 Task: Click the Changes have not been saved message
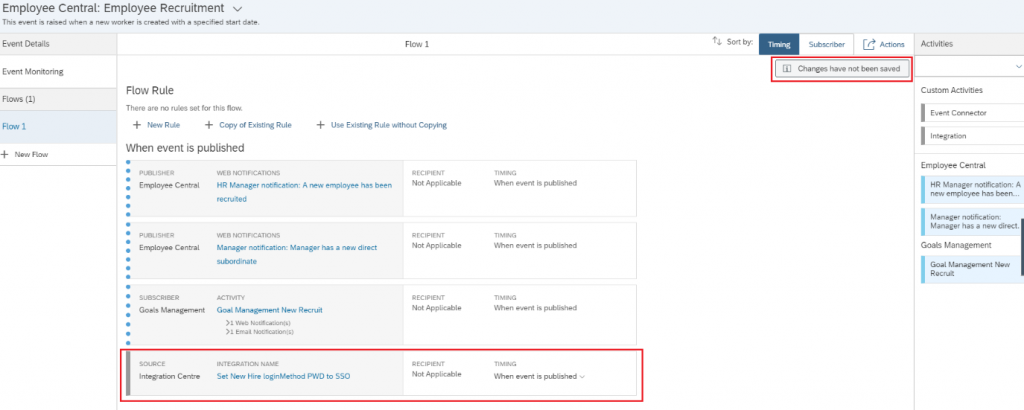tap(841, 68)
